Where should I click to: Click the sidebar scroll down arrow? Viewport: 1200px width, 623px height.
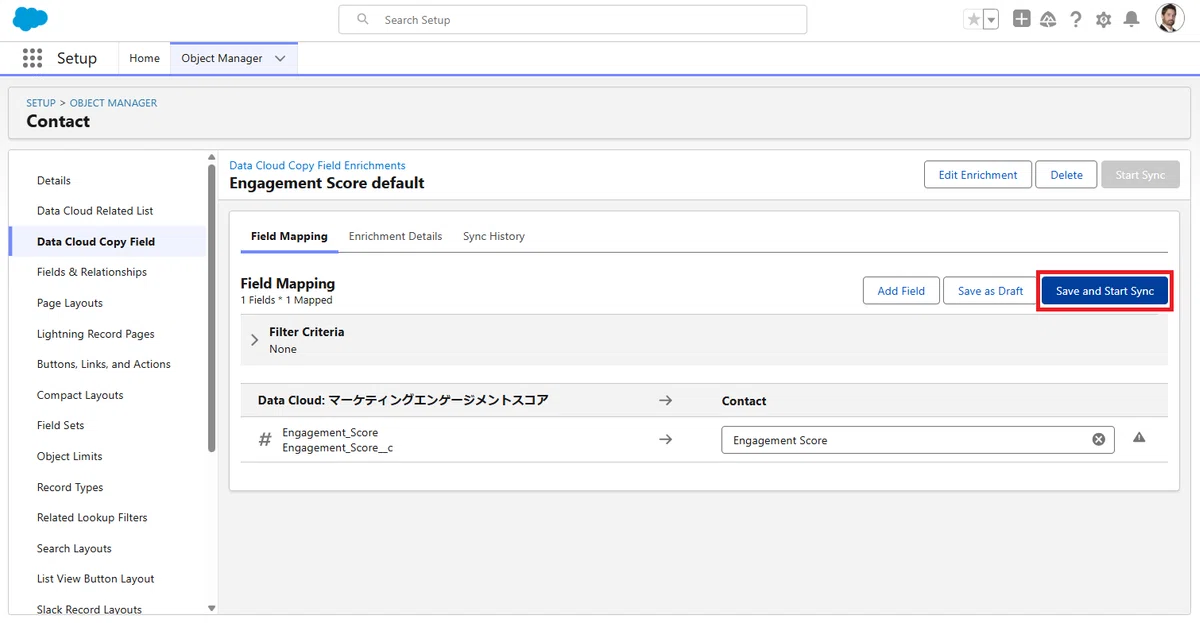[211, 608]
